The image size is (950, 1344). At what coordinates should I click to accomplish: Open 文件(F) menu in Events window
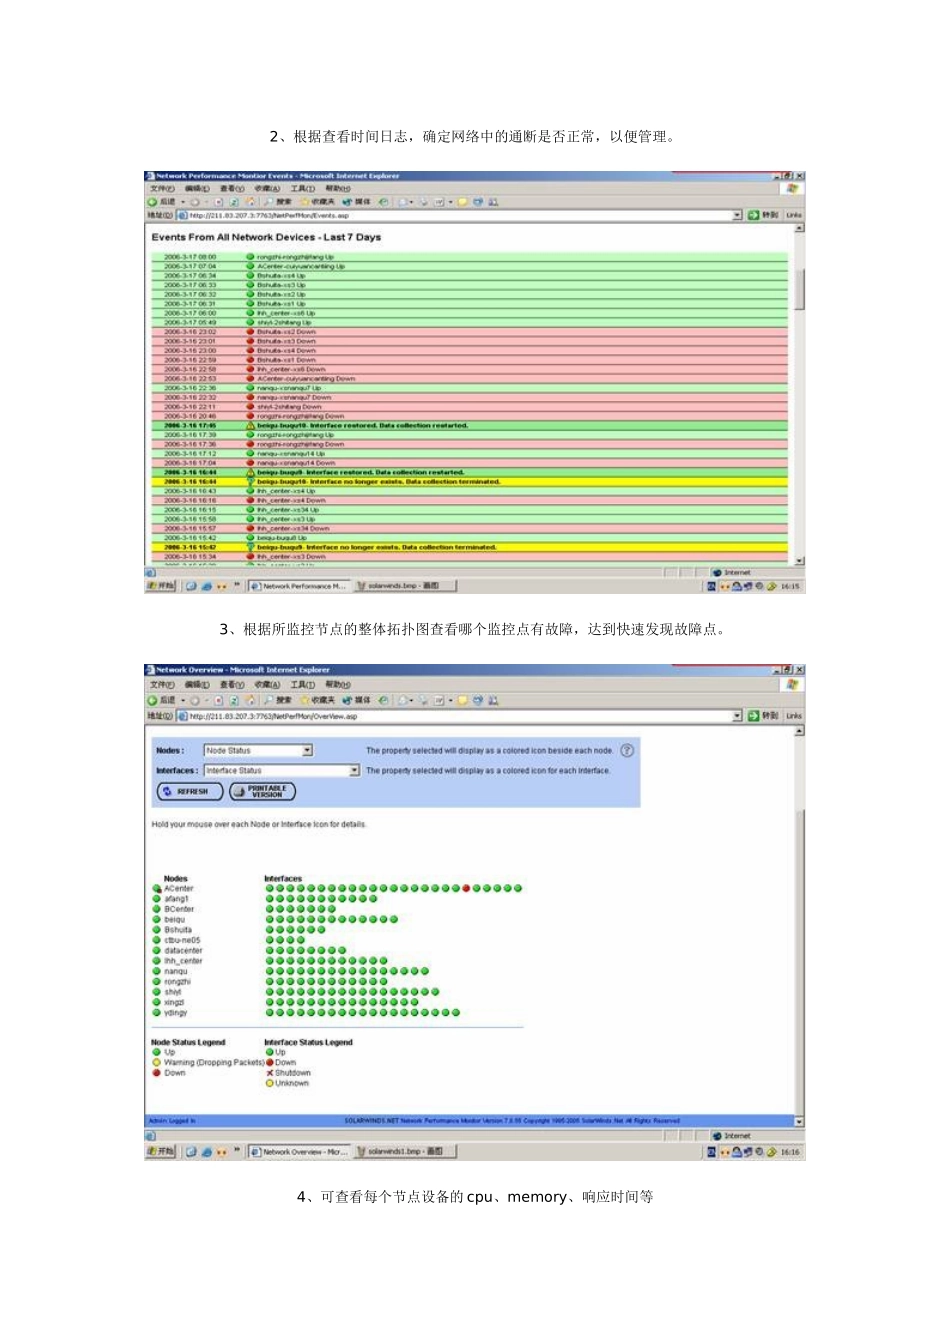click(162, 189)
